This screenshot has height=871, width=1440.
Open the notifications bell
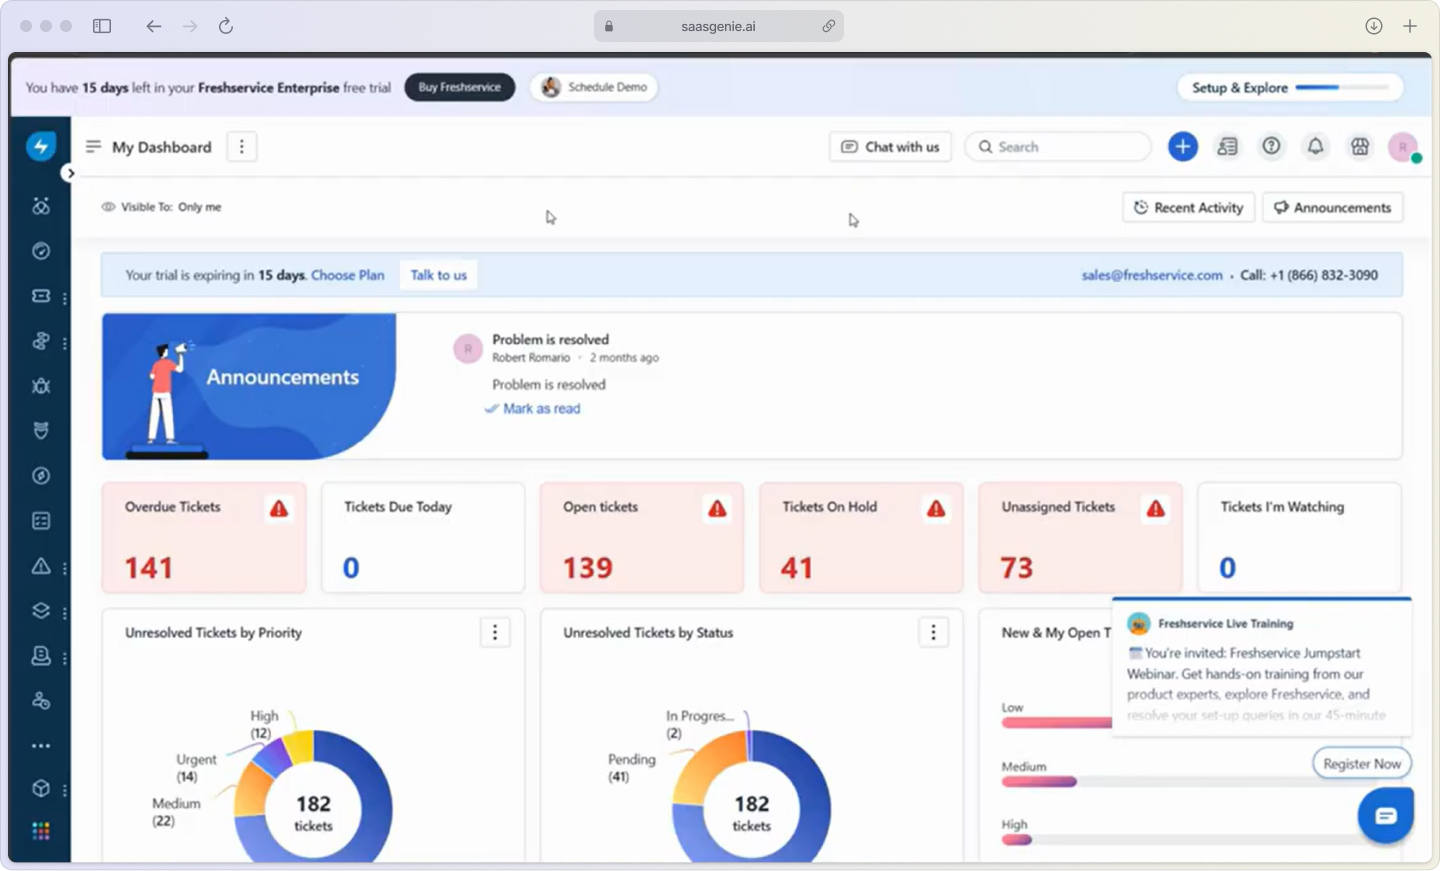1315,147
